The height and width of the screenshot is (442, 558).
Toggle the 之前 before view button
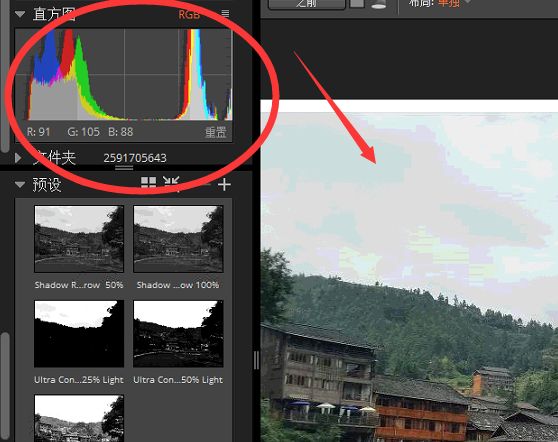click(x=306, y=4)
